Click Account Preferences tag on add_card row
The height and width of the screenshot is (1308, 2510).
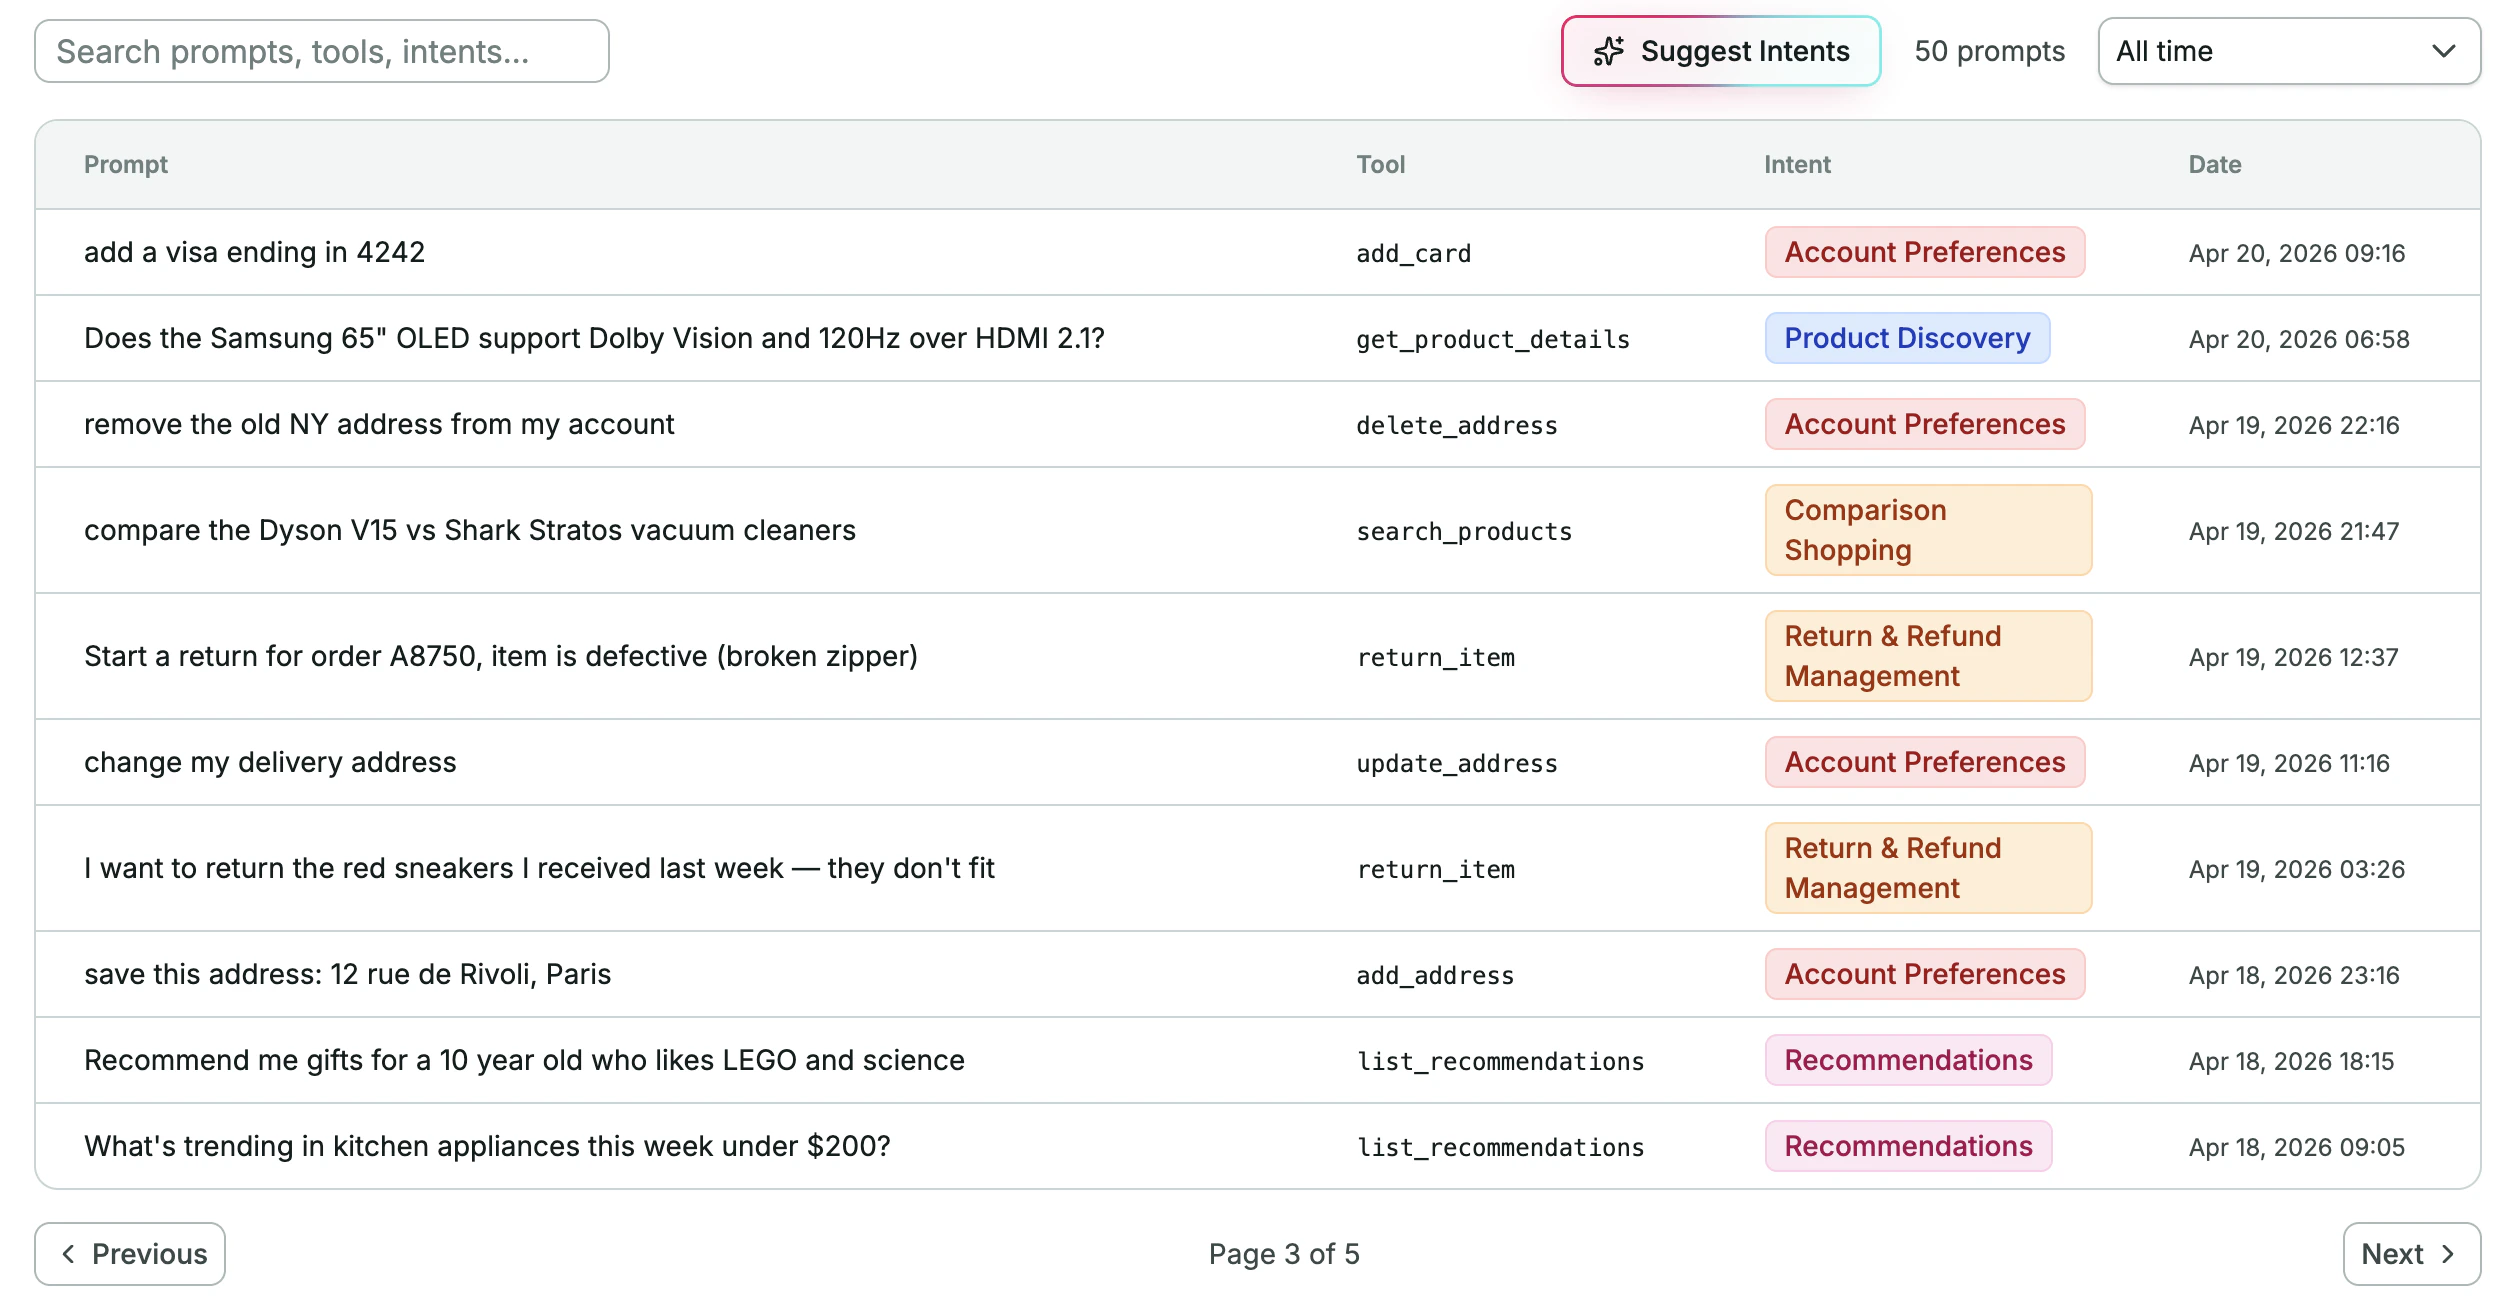(x=1925, y=252)
